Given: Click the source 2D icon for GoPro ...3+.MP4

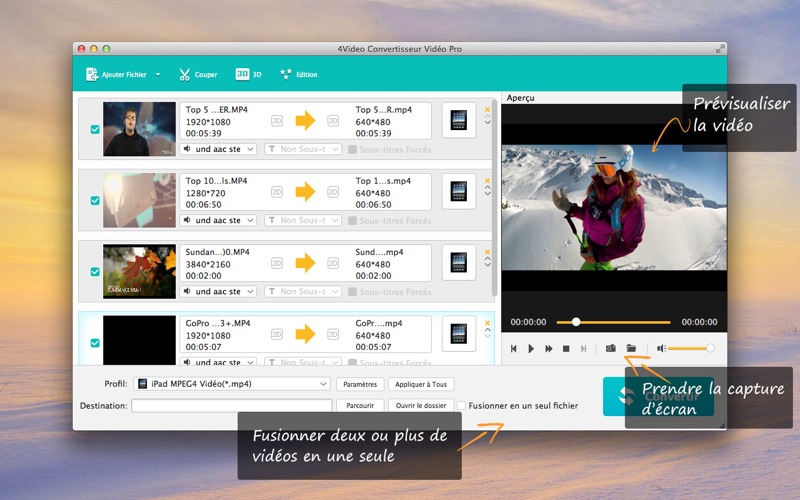Looking at the screenshot, I should [277, 334].
